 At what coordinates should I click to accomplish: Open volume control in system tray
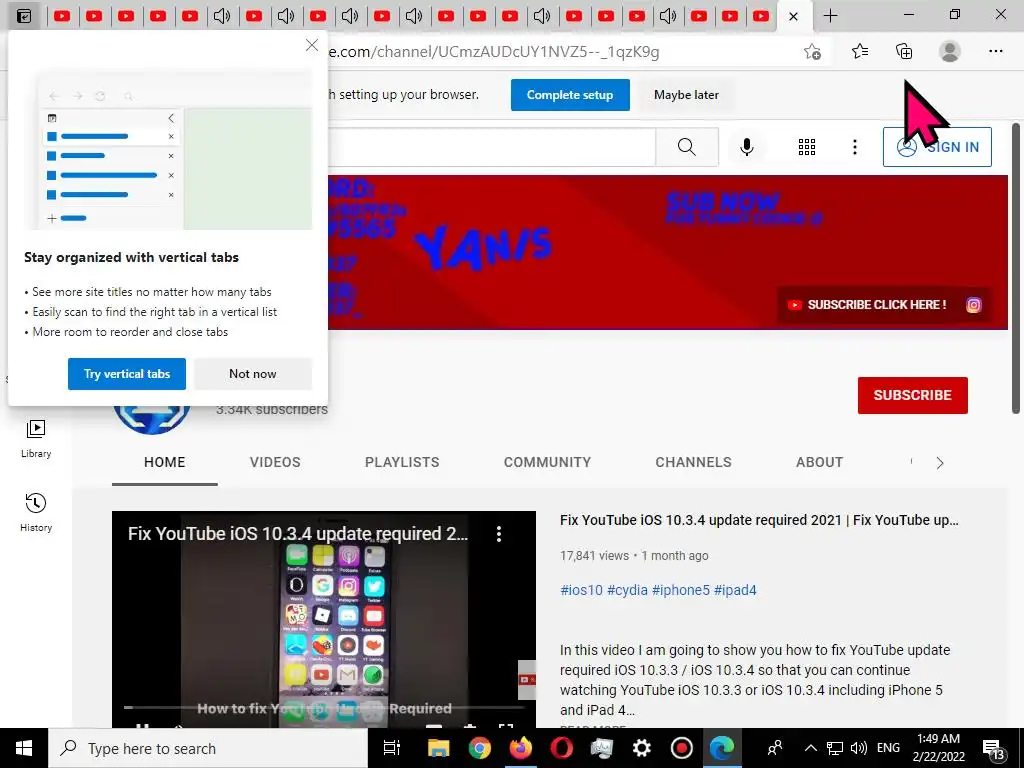coord(859,748)
